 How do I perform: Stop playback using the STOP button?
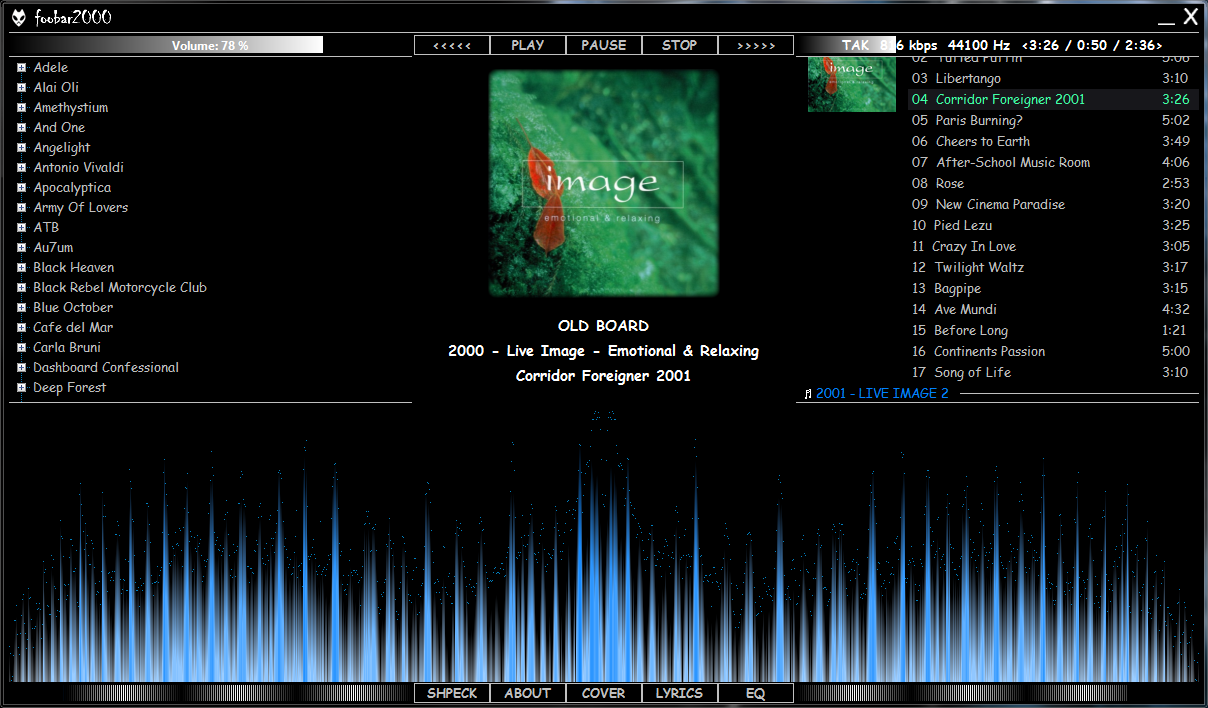(x=680, y=45)
